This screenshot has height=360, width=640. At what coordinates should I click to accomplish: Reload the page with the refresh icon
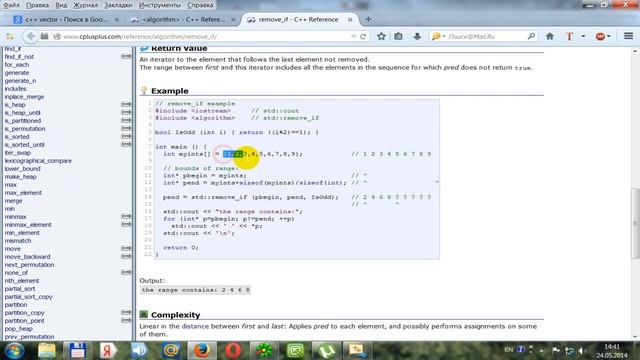[363, 36]
